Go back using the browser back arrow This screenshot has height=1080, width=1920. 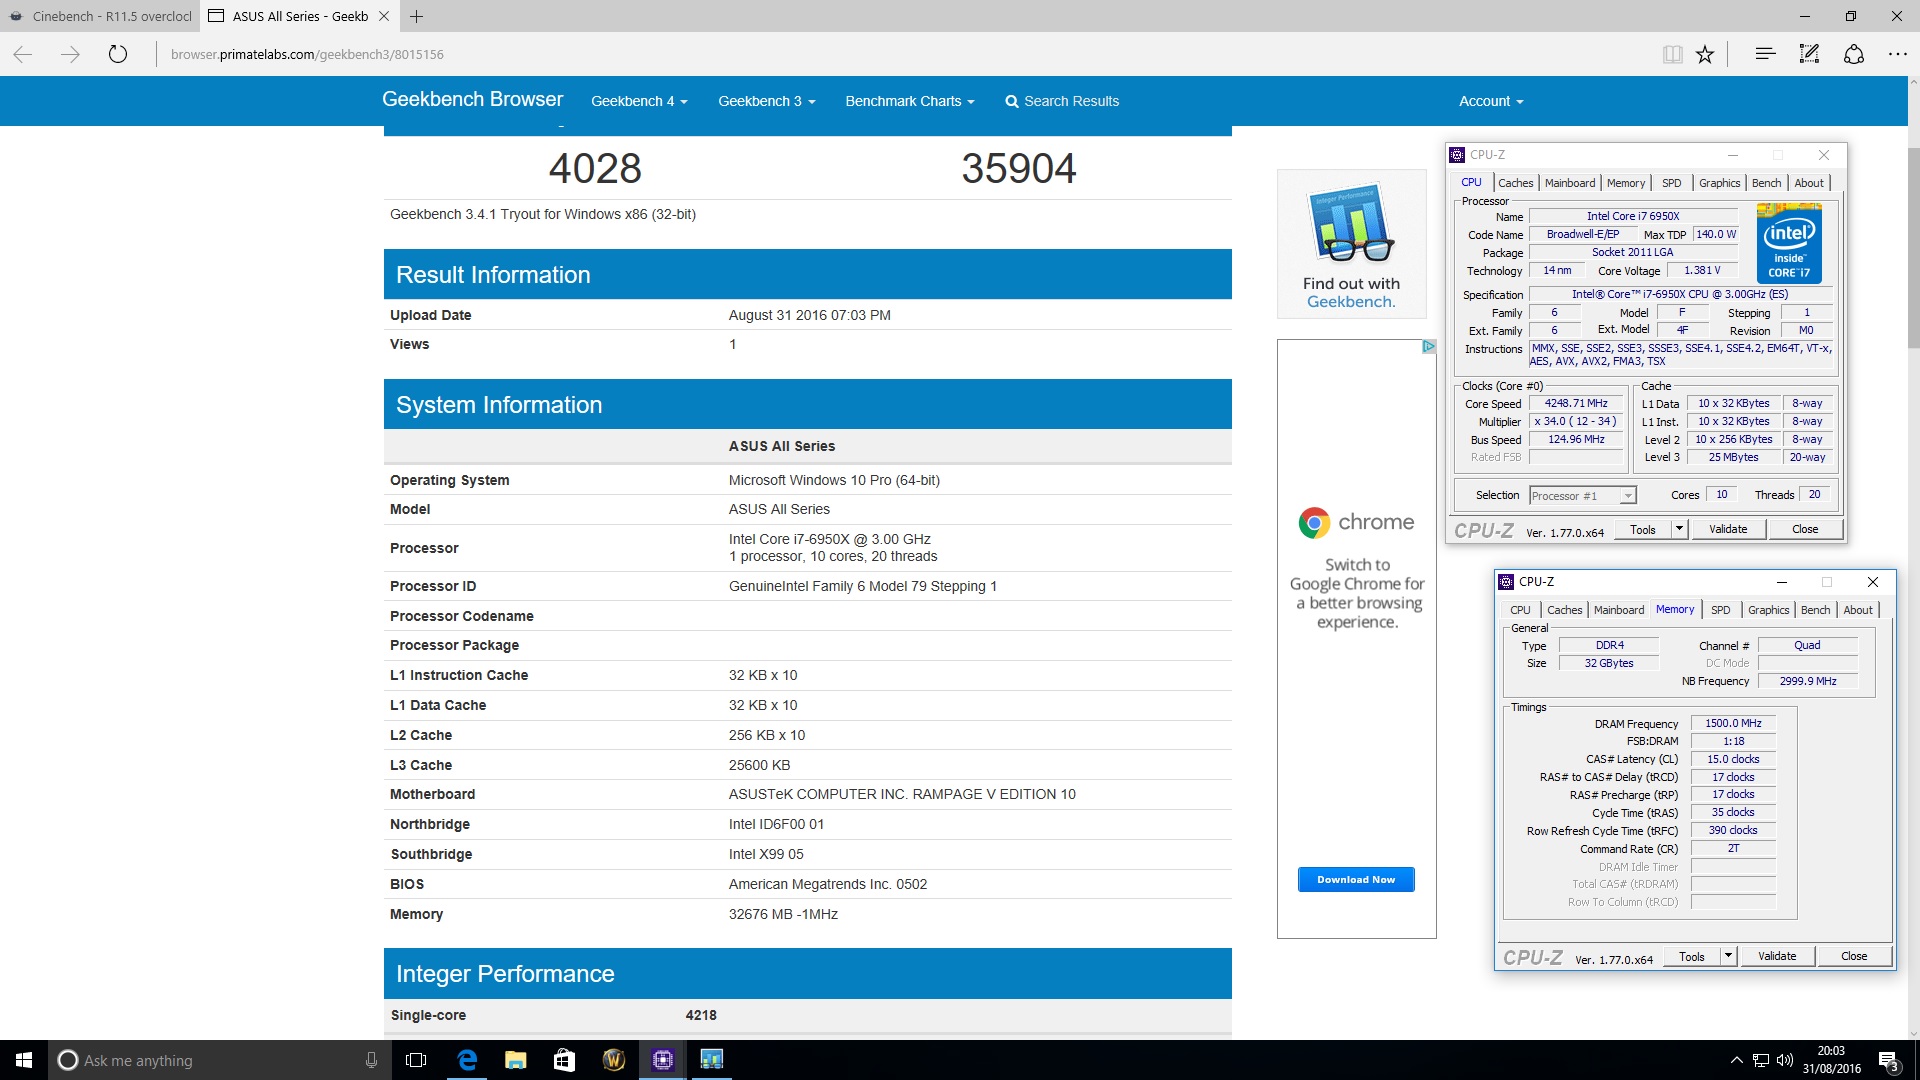[23, 54]
